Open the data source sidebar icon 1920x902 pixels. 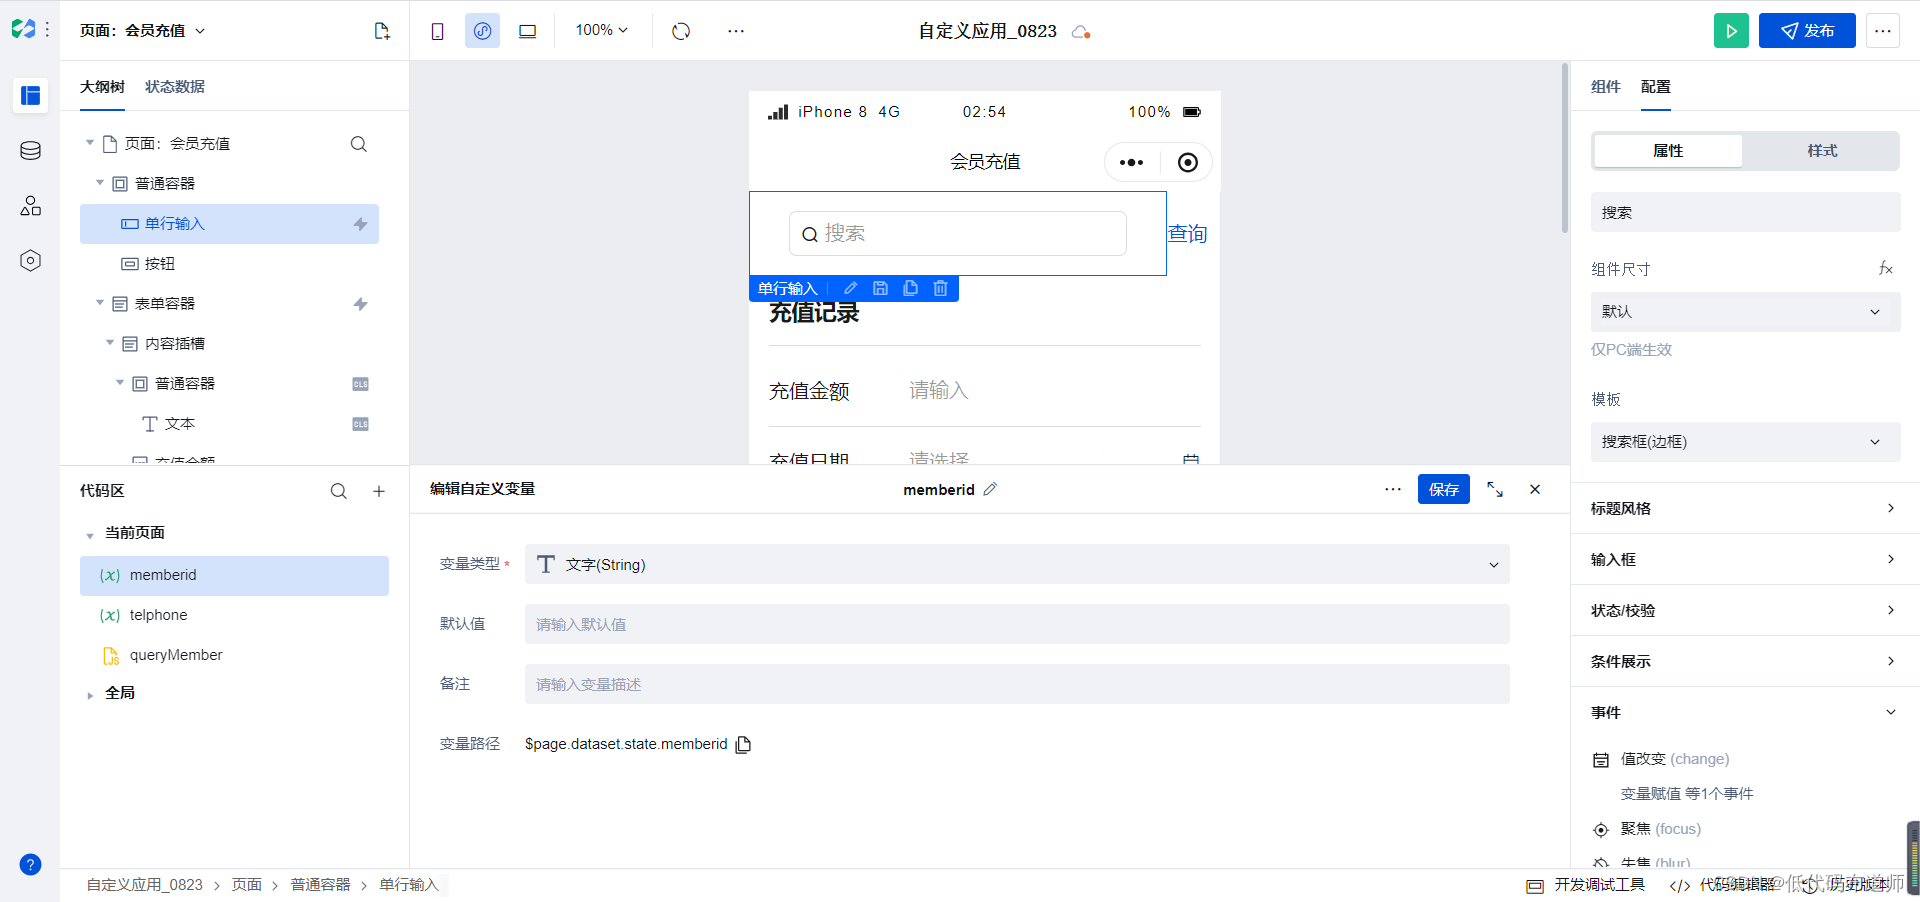(x=30, y=151)
